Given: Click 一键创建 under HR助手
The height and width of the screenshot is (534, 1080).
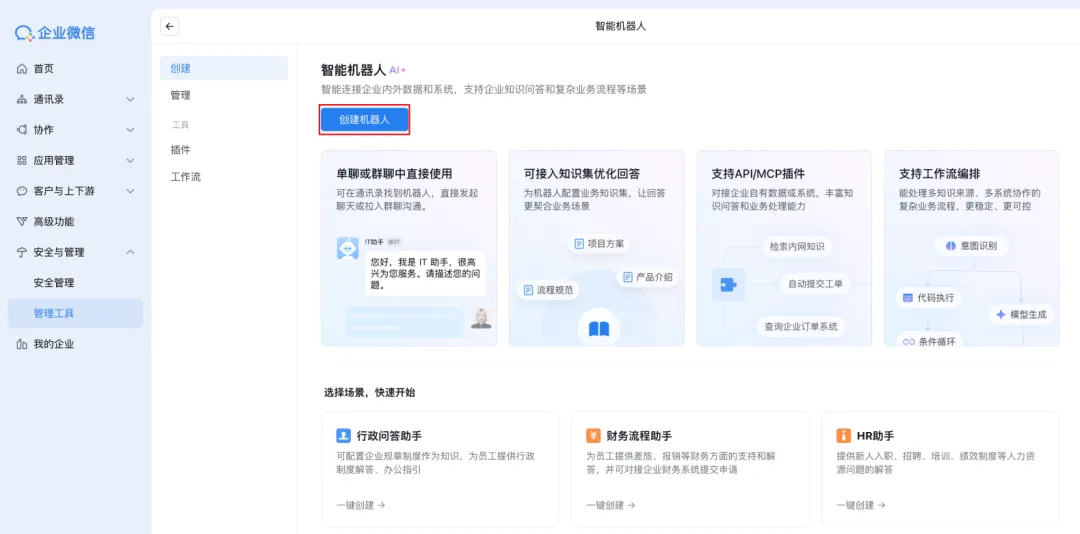Looking at the screenshot, I should point(861,505).
